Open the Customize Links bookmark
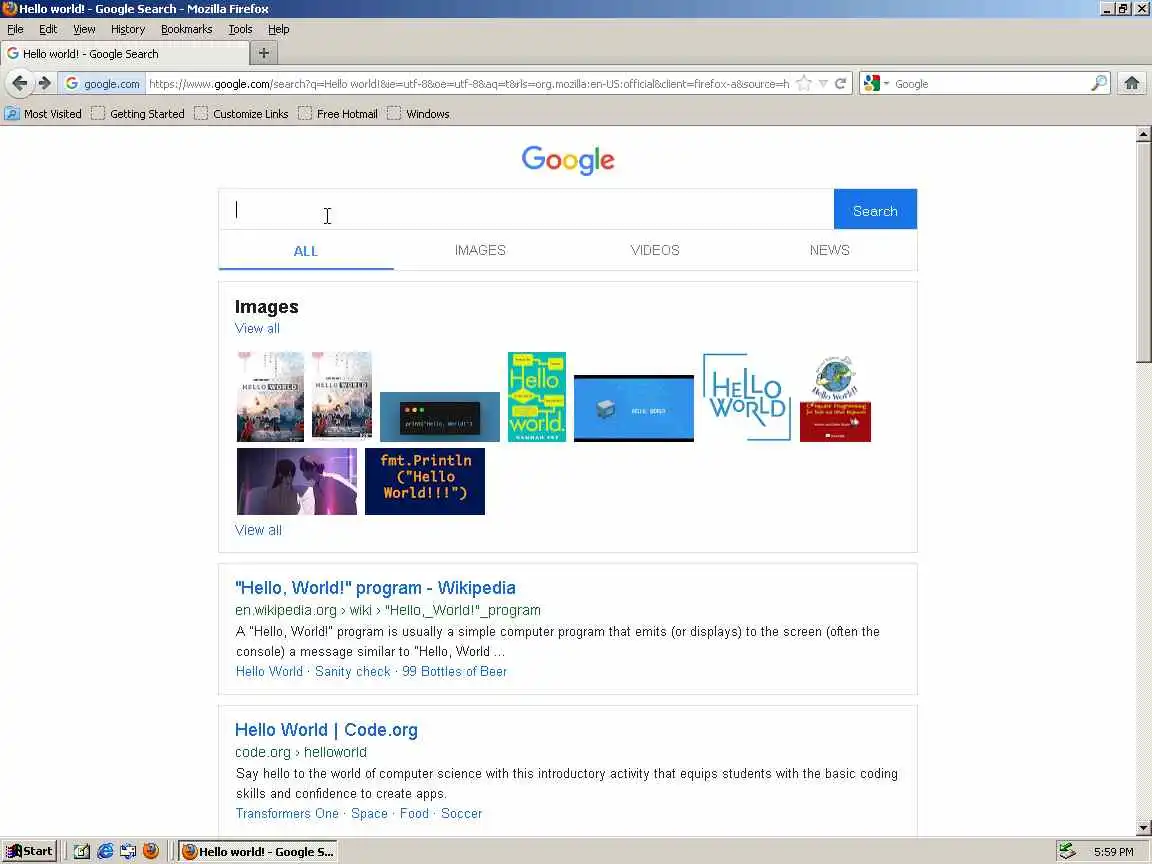Image resolution: width=1152 pixels, height=864 pixels. [x=242, y=114]
